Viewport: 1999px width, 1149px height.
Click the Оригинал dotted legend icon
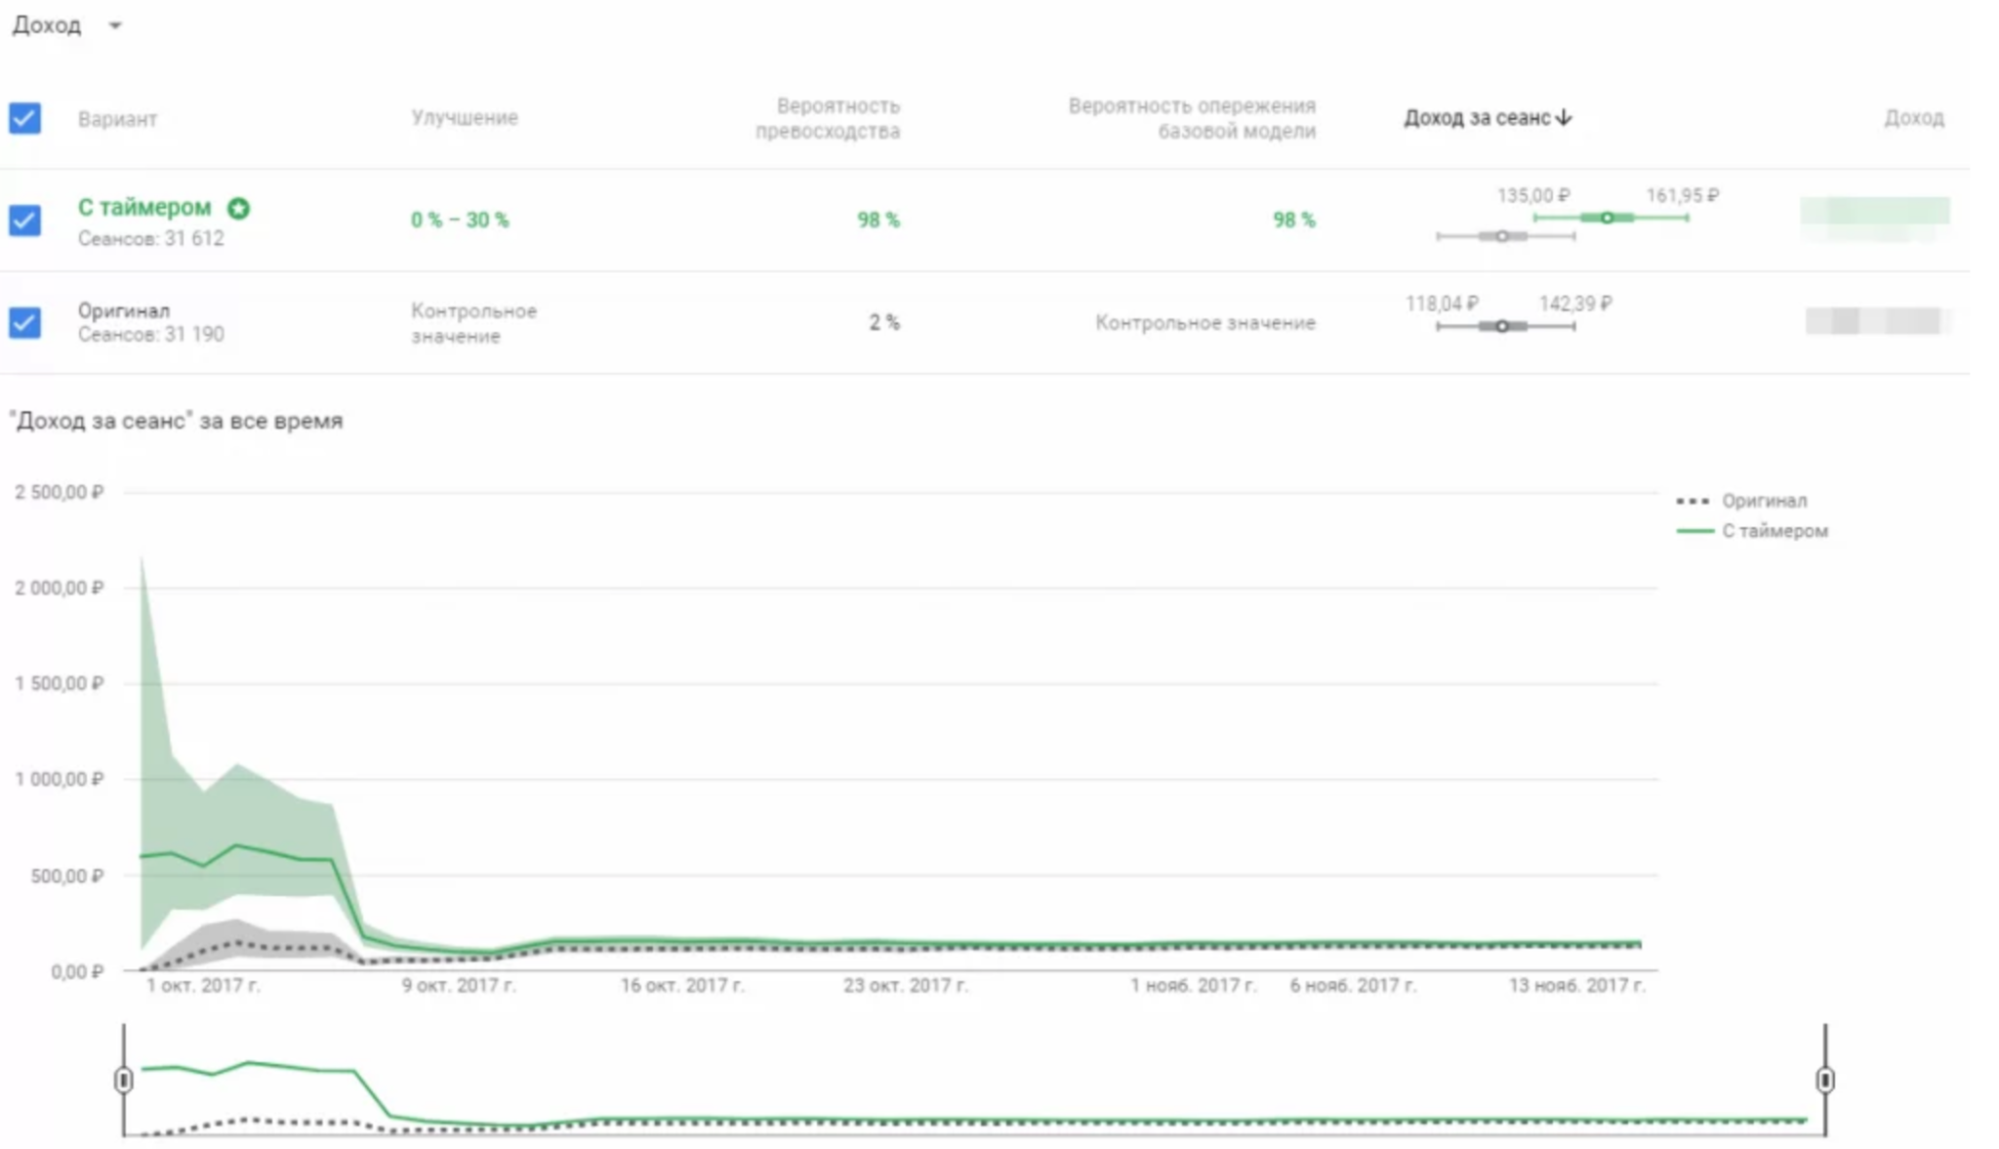pos(1692,501)
